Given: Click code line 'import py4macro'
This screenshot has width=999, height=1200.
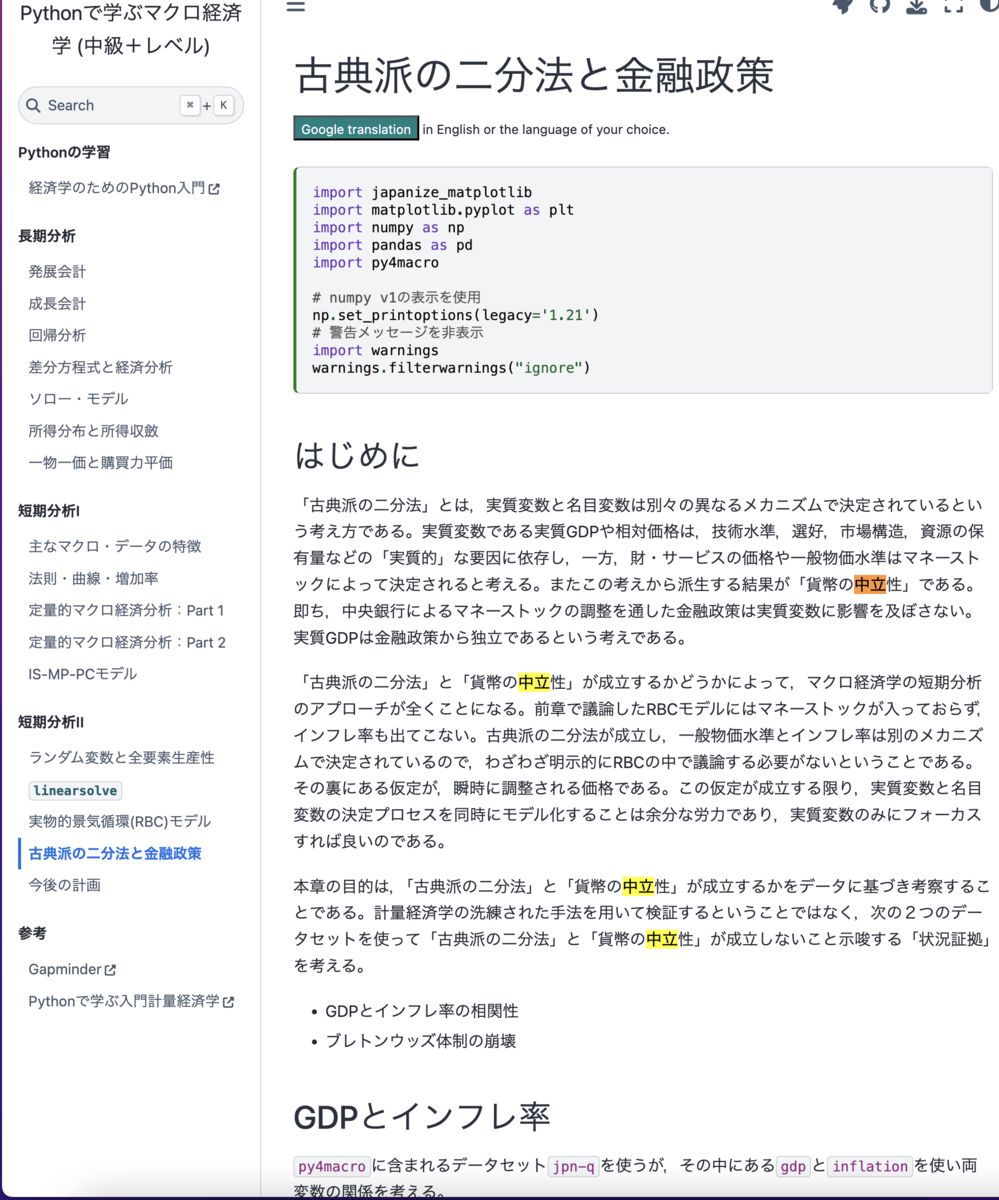Looking at the screenshot, I should [x=375, y=263].
